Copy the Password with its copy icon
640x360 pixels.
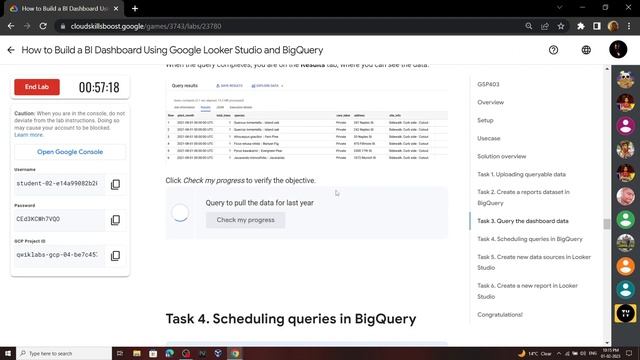(x=116, y=220)
